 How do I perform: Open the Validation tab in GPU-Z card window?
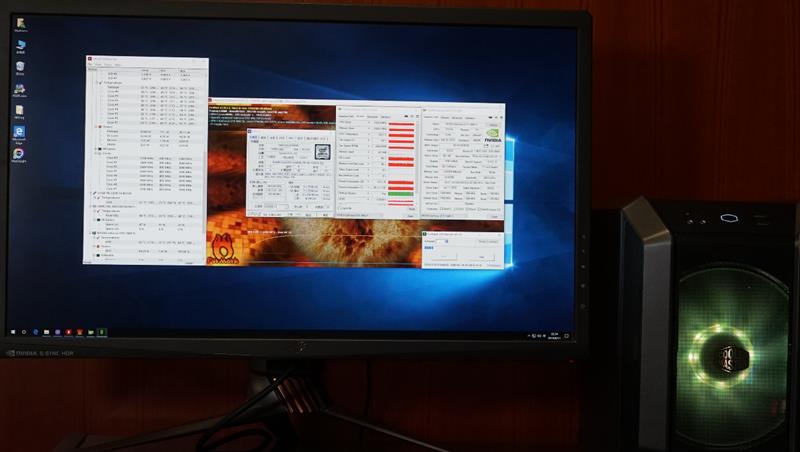(469, 117)
